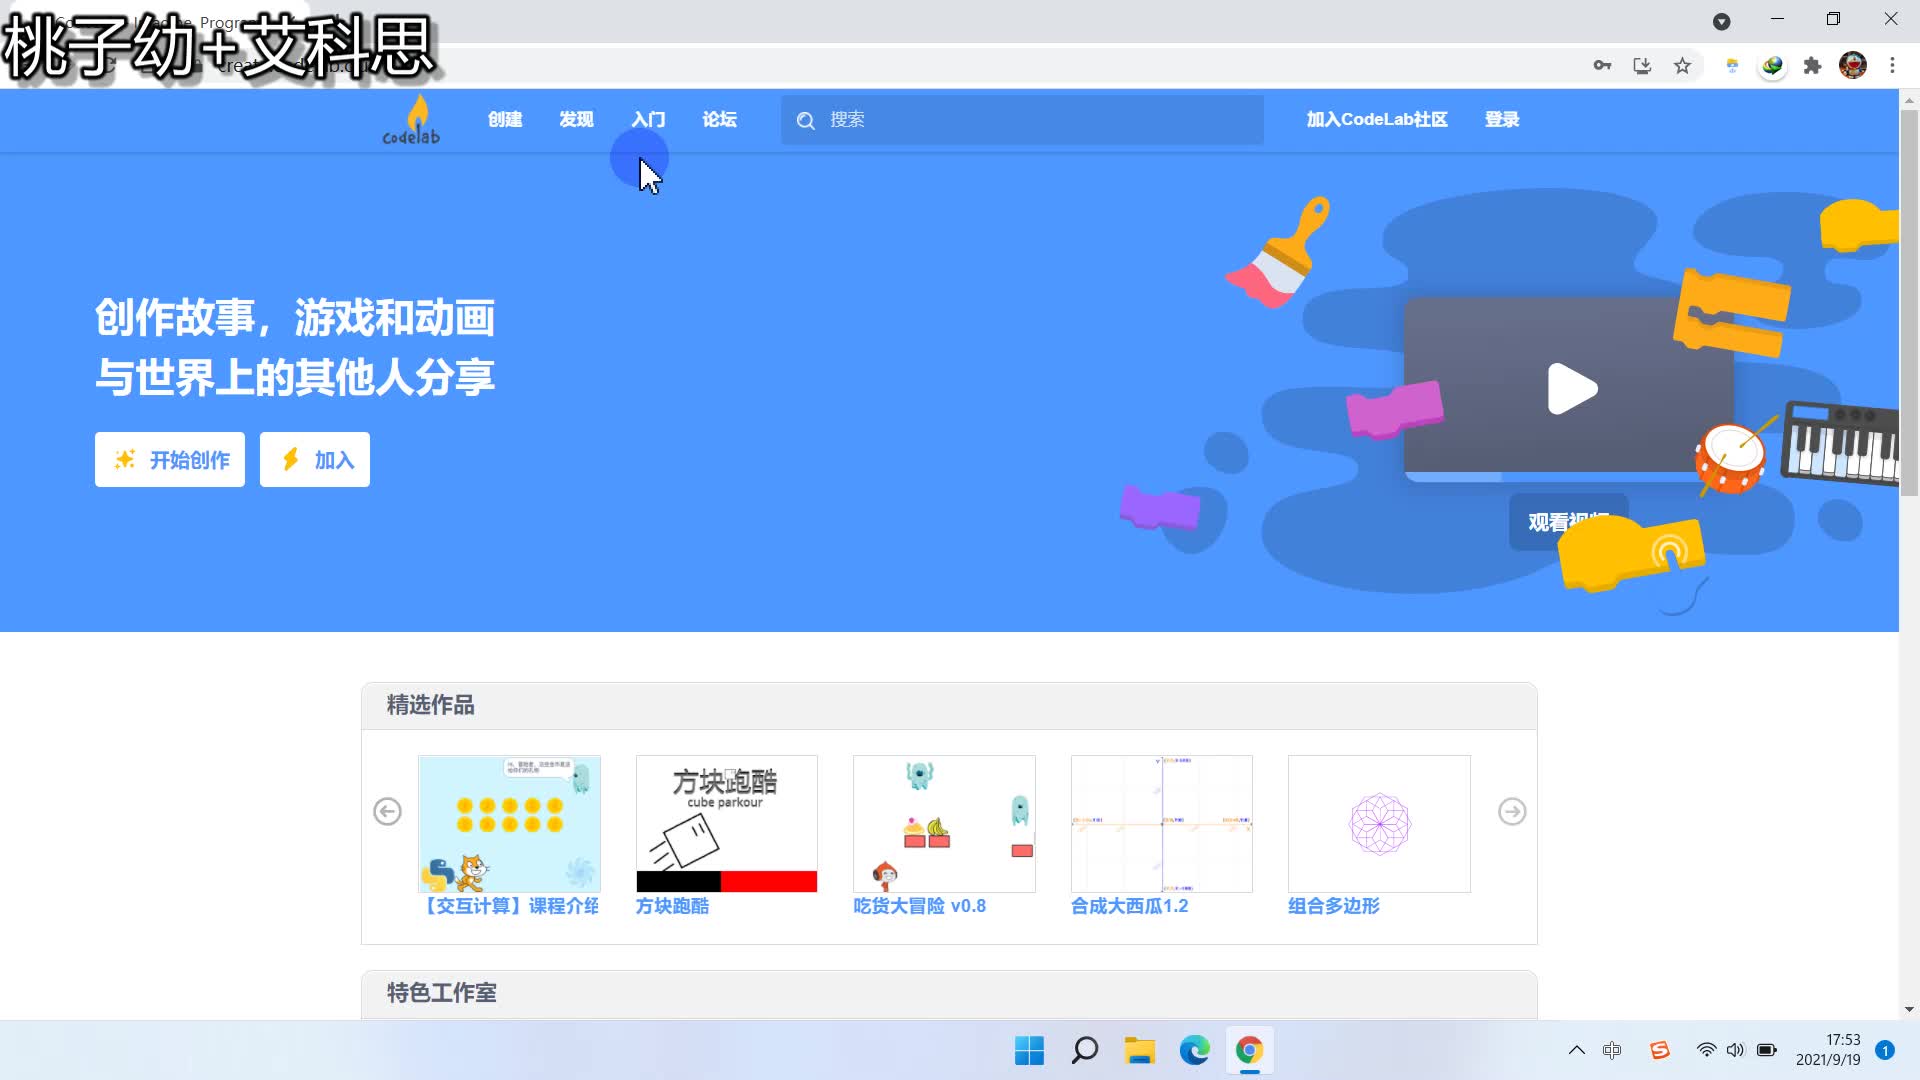Open the 方块跑酷 project thumbnail

(727, 823)
